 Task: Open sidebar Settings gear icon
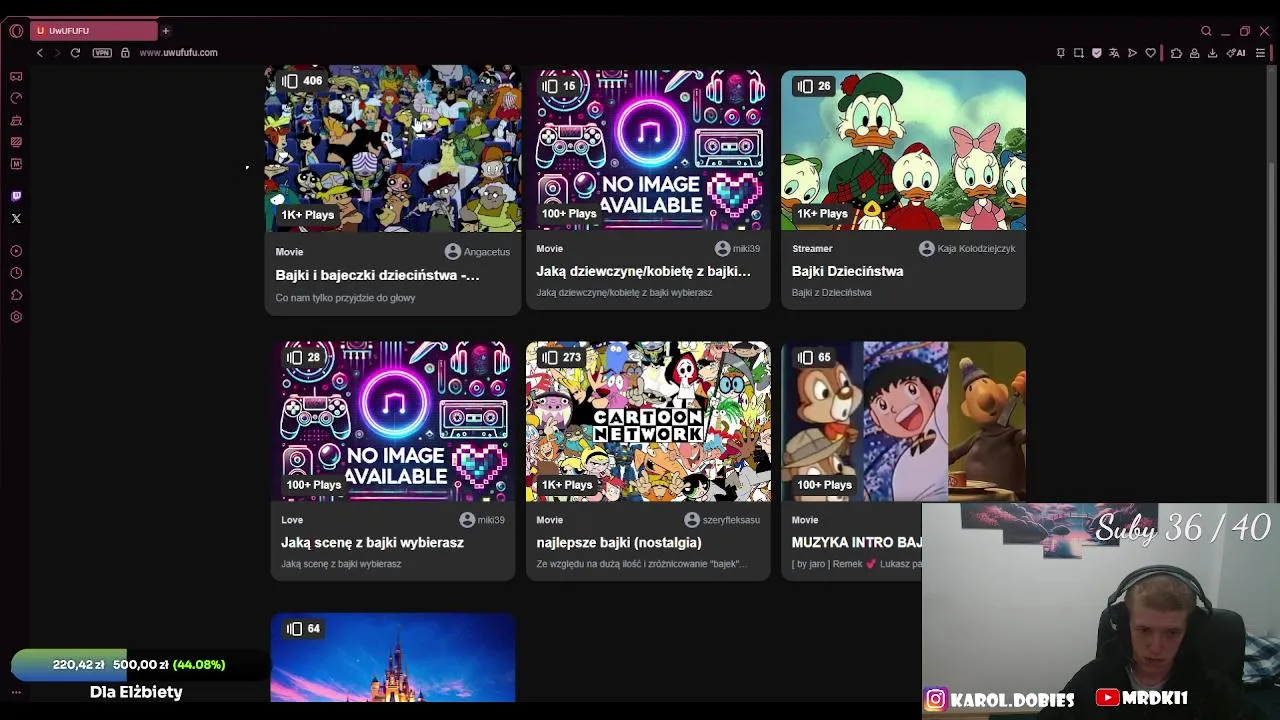16,317
